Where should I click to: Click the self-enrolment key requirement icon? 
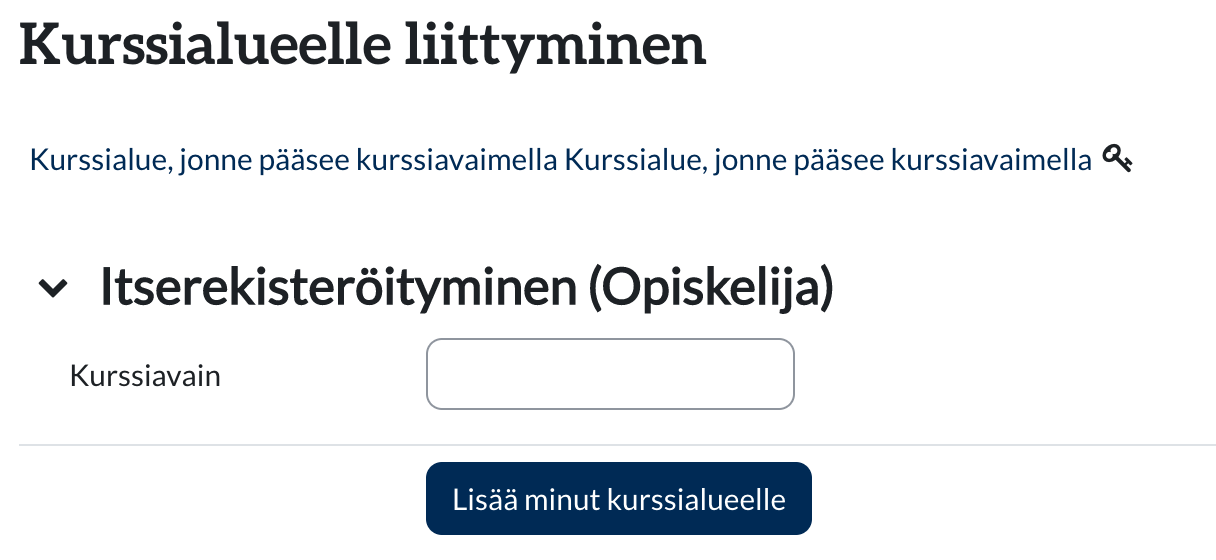click(1117, 158)
